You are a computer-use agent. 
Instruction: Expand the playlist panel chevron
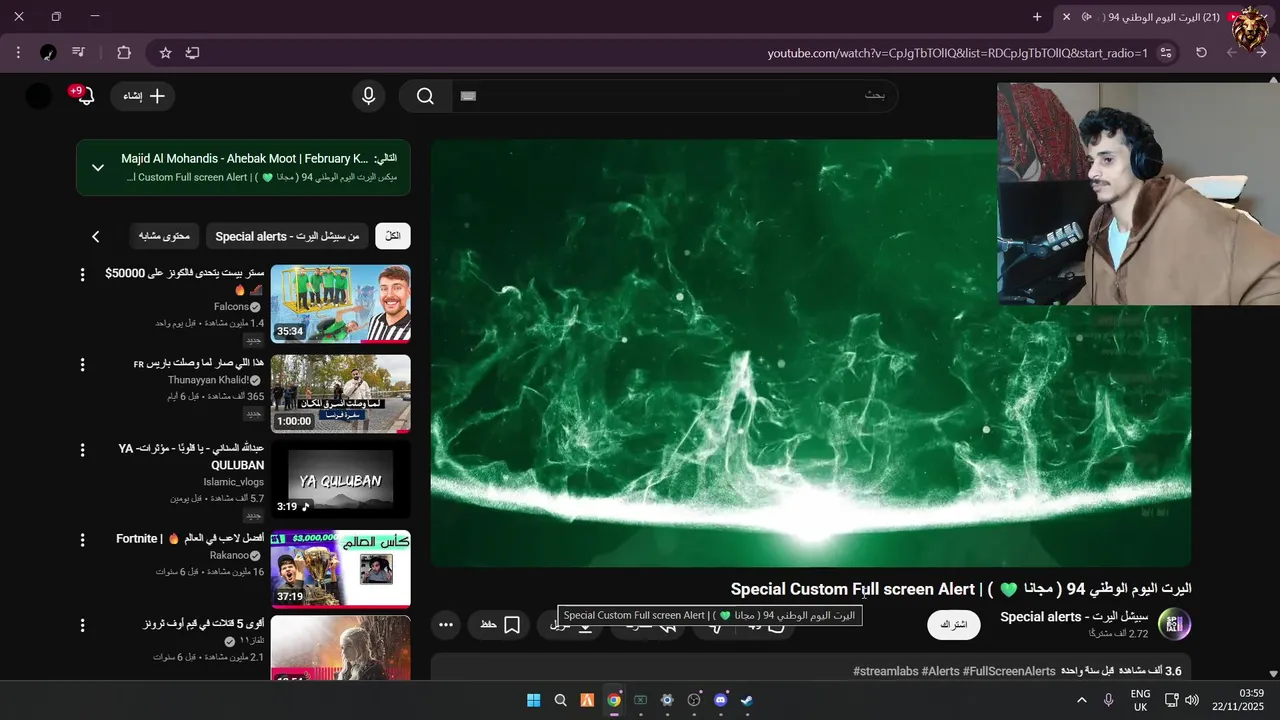tap(98, 167)
